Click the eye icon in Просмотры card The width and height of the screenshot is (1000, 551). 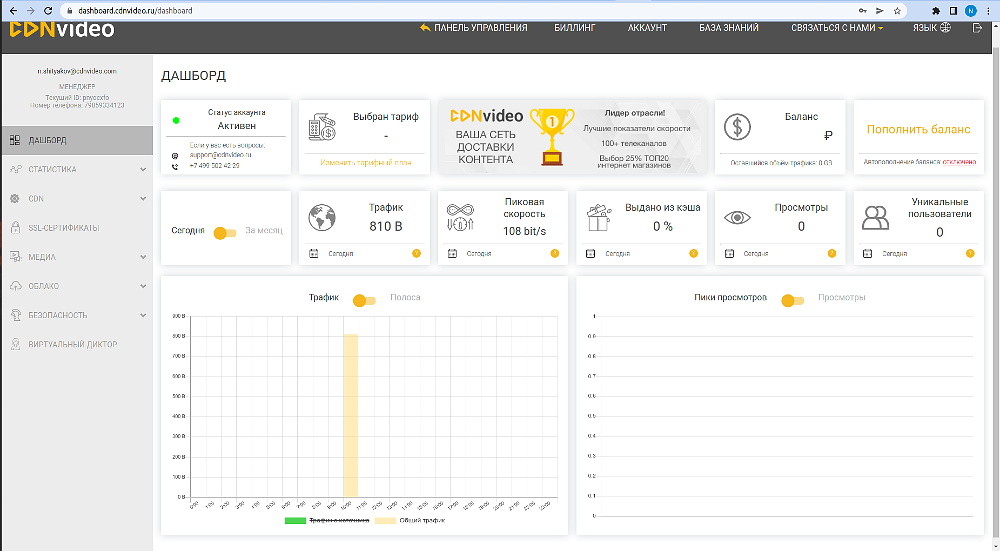click(737, 217)
